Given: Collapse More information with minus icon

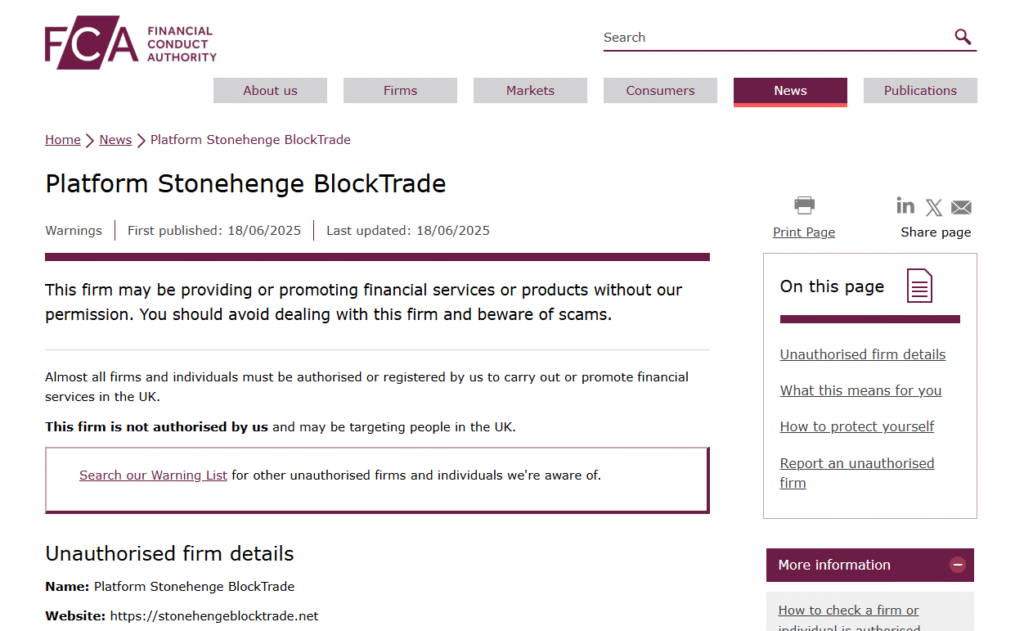Looking at the screenshot, I should (x=957, y=565).
